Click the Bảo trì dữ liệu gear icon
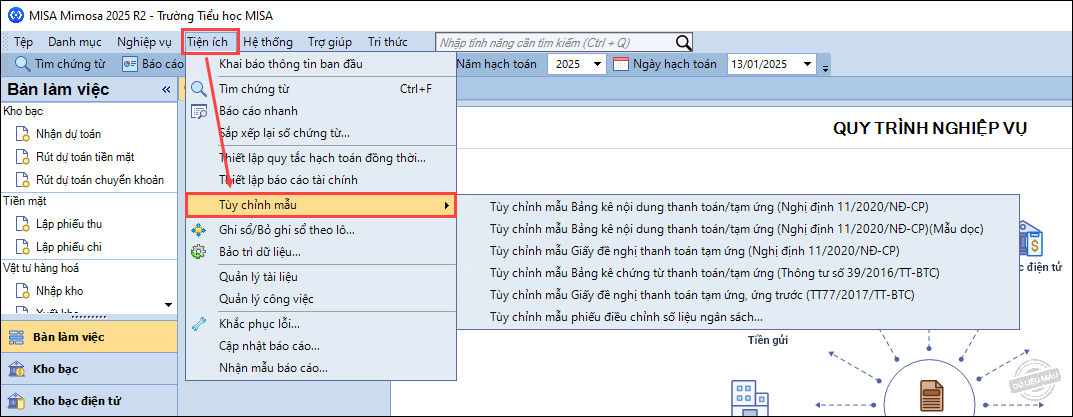Image resolution: width=1073 pixels, height=417 pixels. pos(199,252)
